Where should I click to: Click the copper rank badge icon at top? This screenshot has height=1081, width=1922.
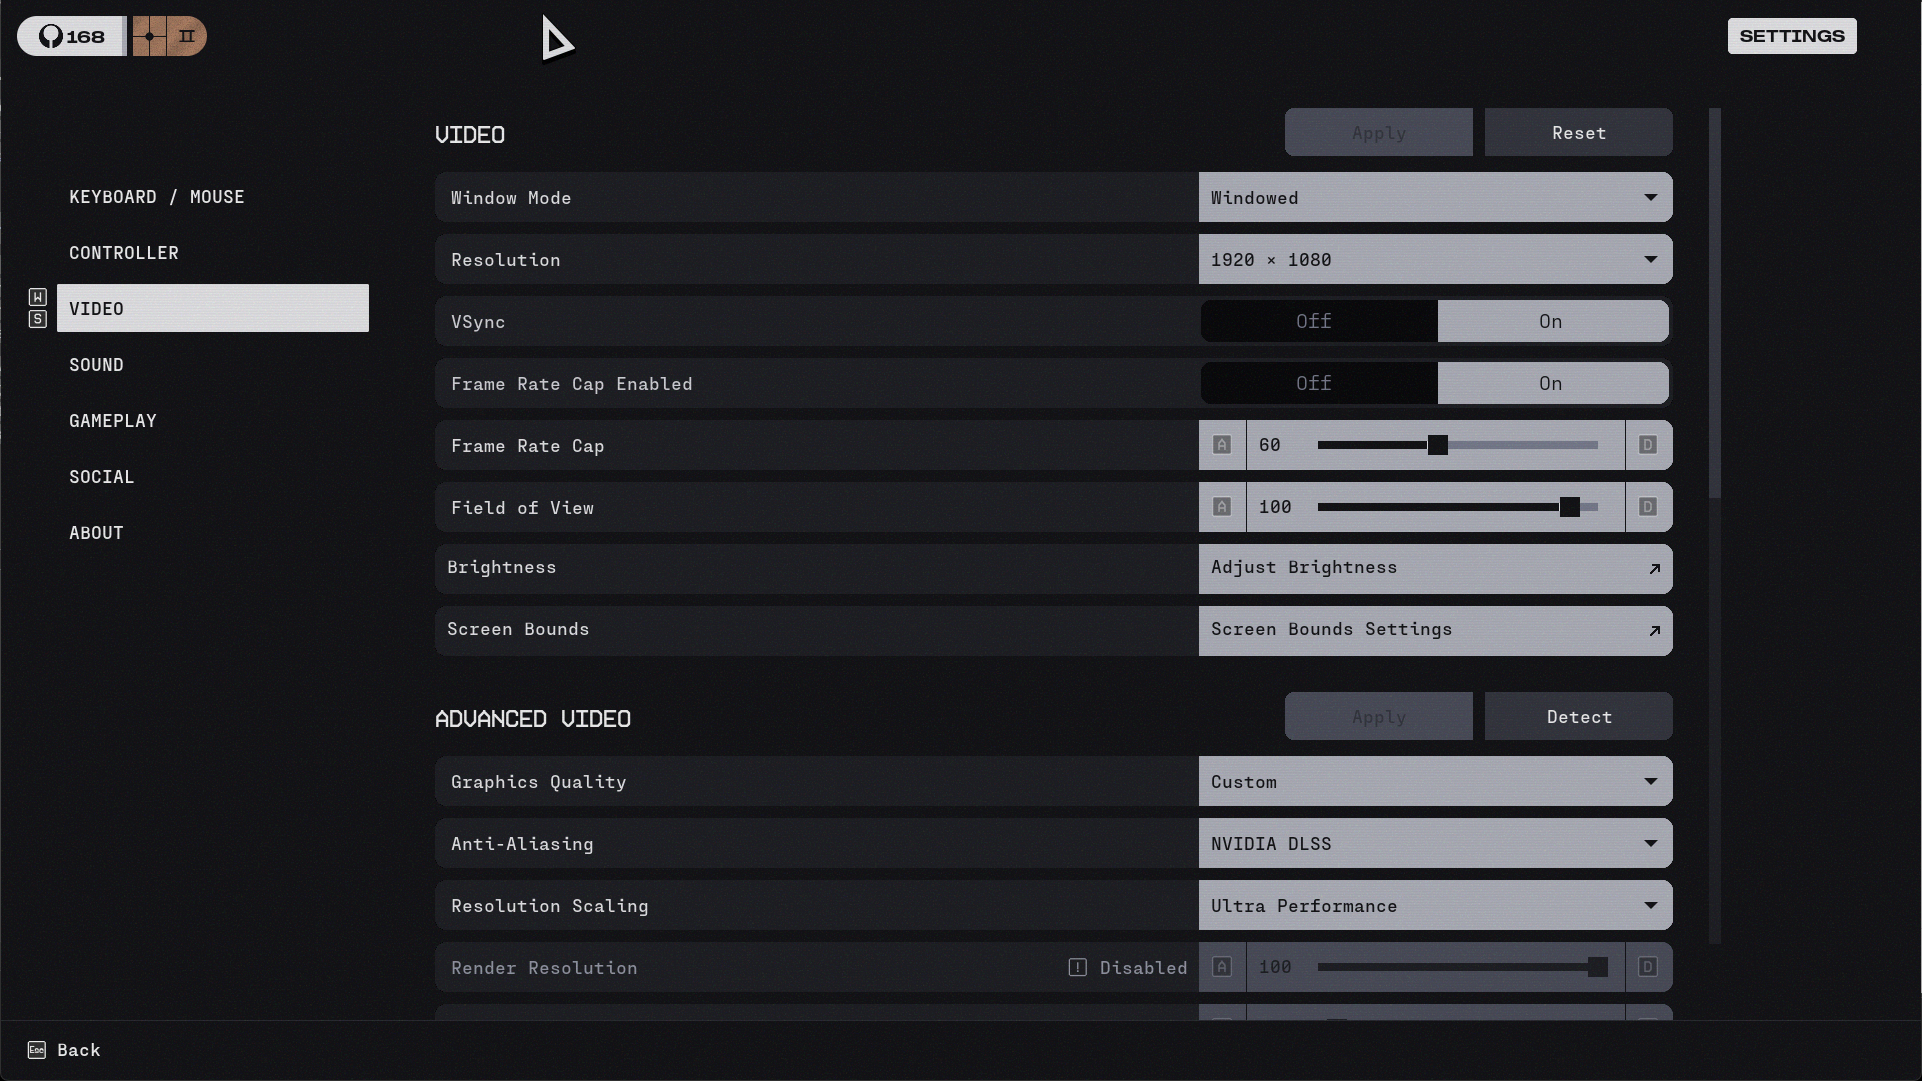[x=169, y=37]
